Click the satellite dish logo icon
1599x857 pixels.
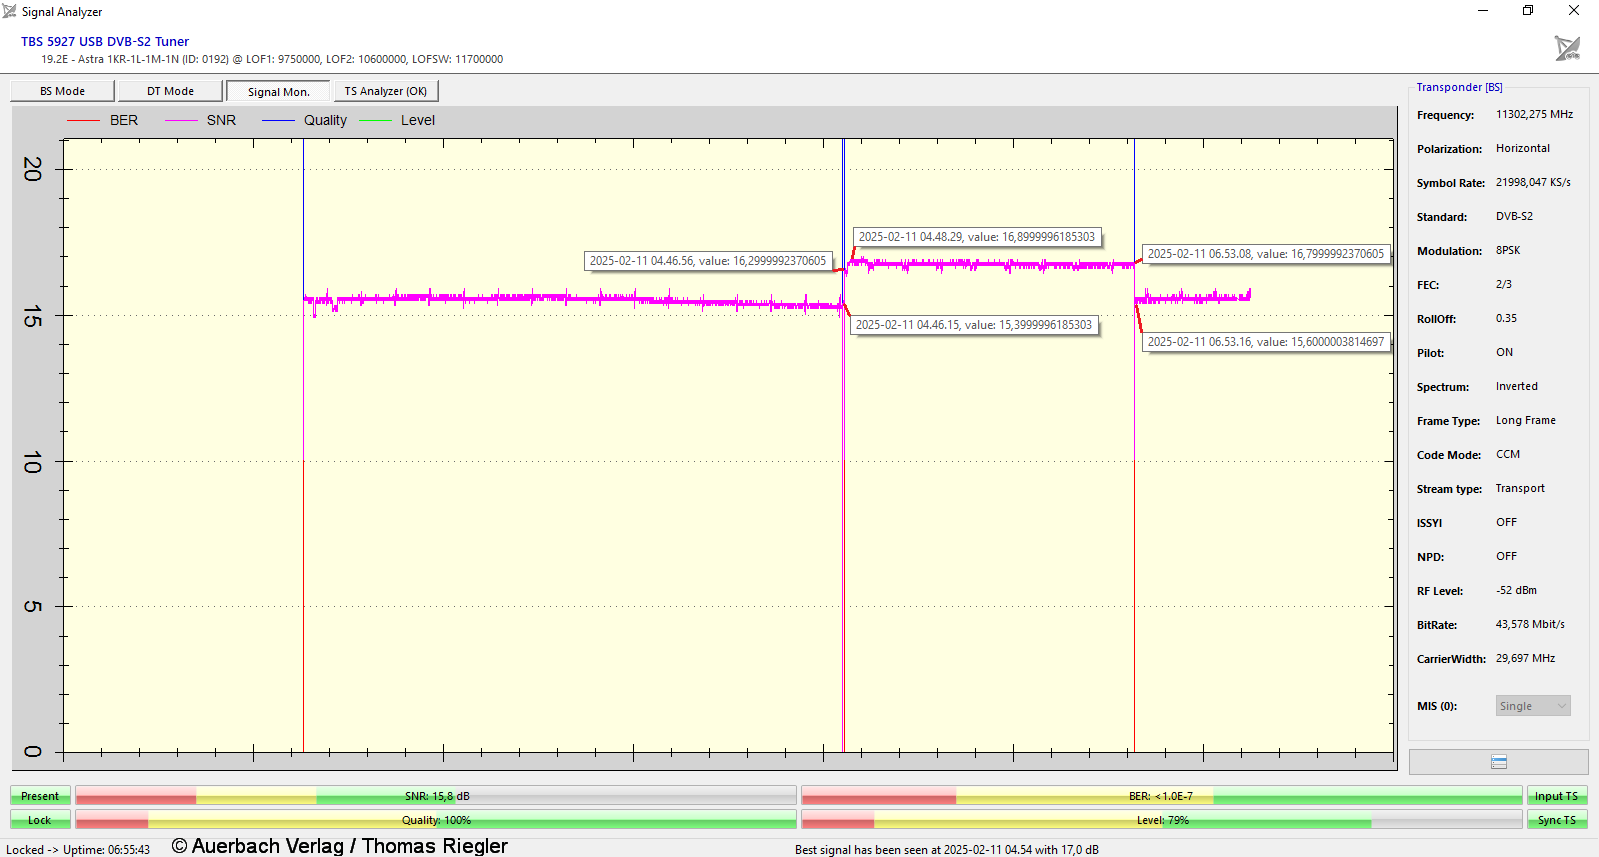[1567, 48]
